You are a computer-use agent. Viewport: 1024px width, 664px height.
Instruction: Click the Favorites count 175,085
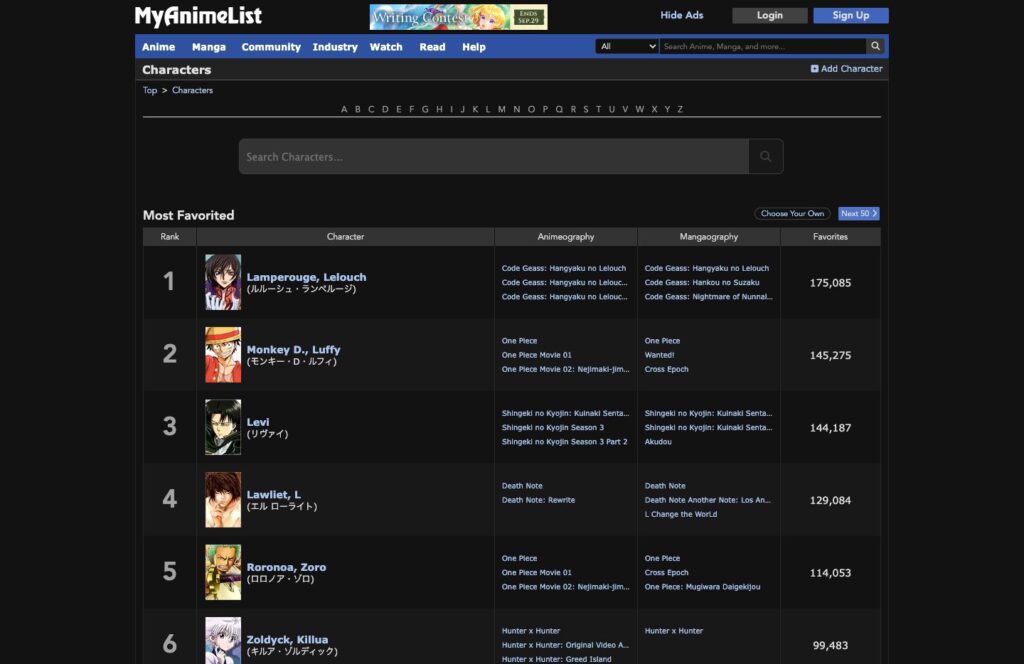tap(830, 283)
